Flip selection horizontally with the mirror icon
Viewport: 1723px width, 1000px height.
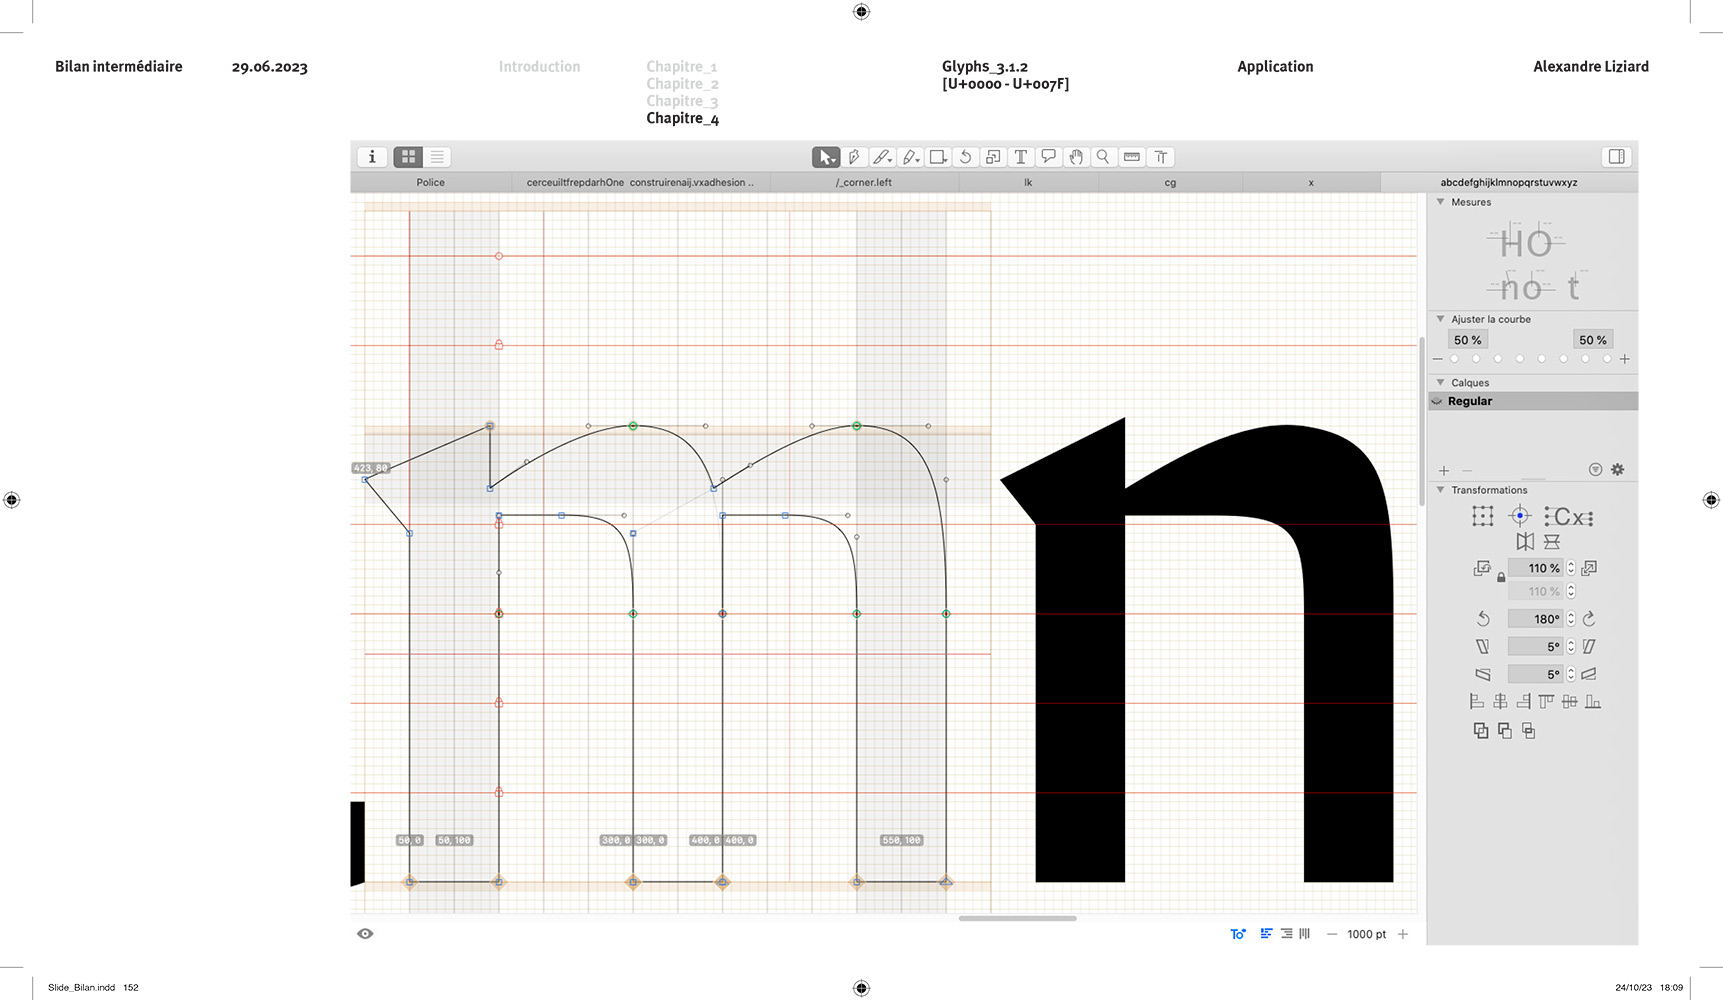[x=1524, y=542]
